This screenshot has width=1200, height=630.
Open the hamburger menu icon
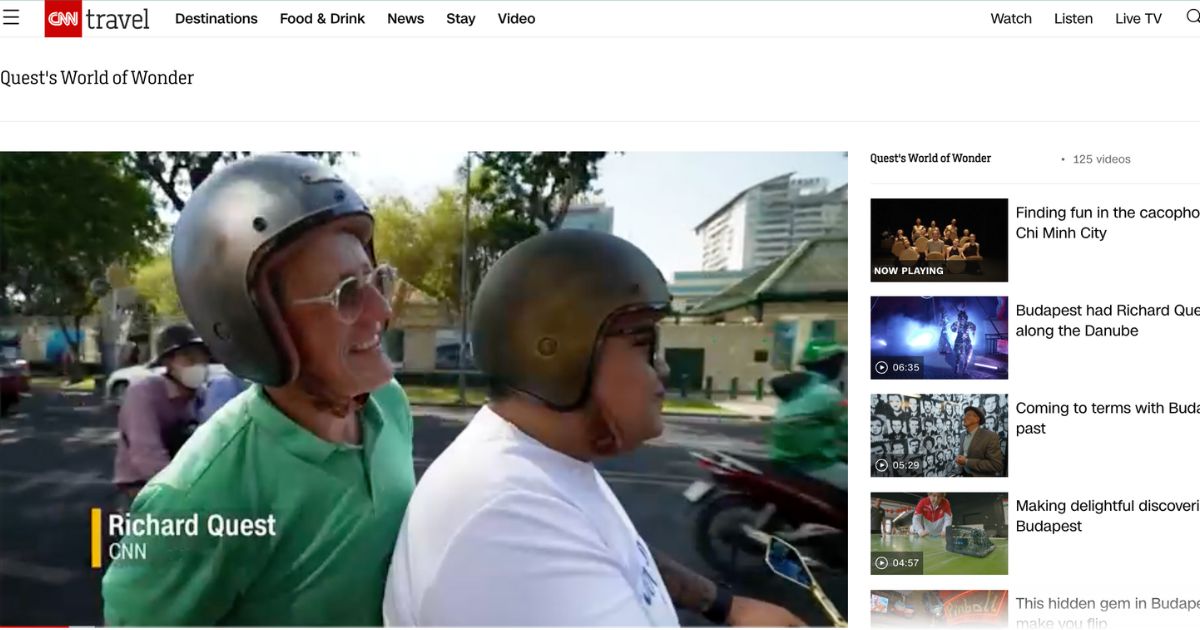click(x=11, y=18)
